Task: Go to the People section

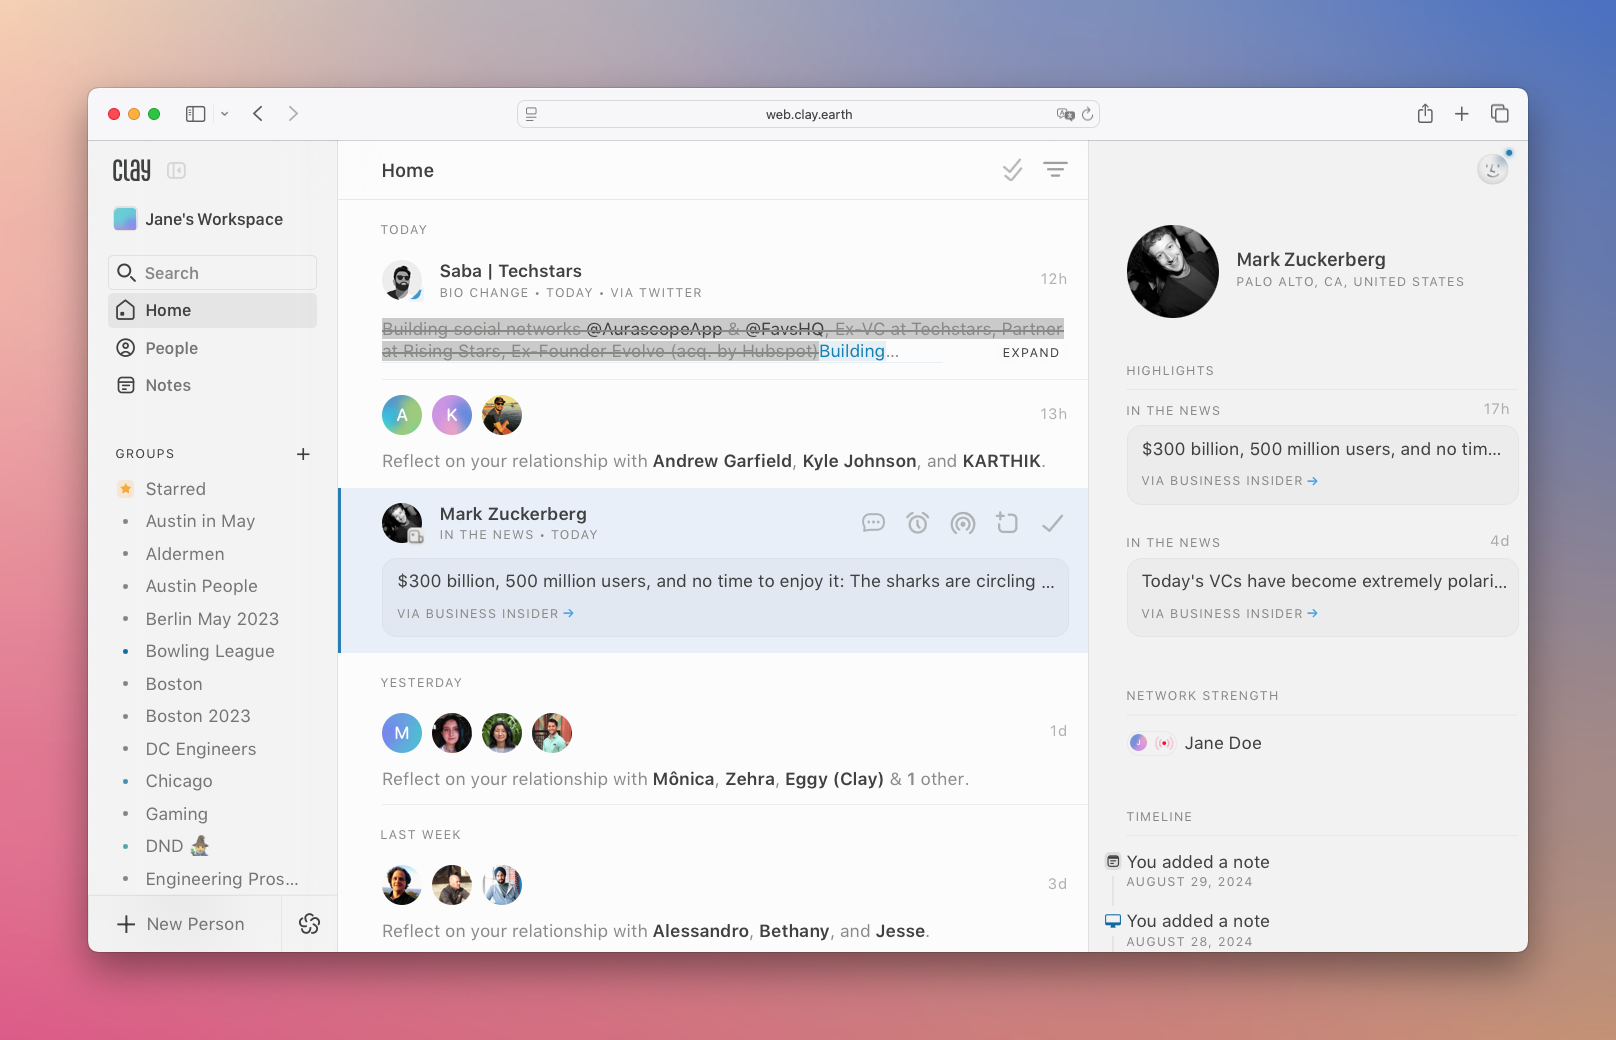Action: point(172,348)
